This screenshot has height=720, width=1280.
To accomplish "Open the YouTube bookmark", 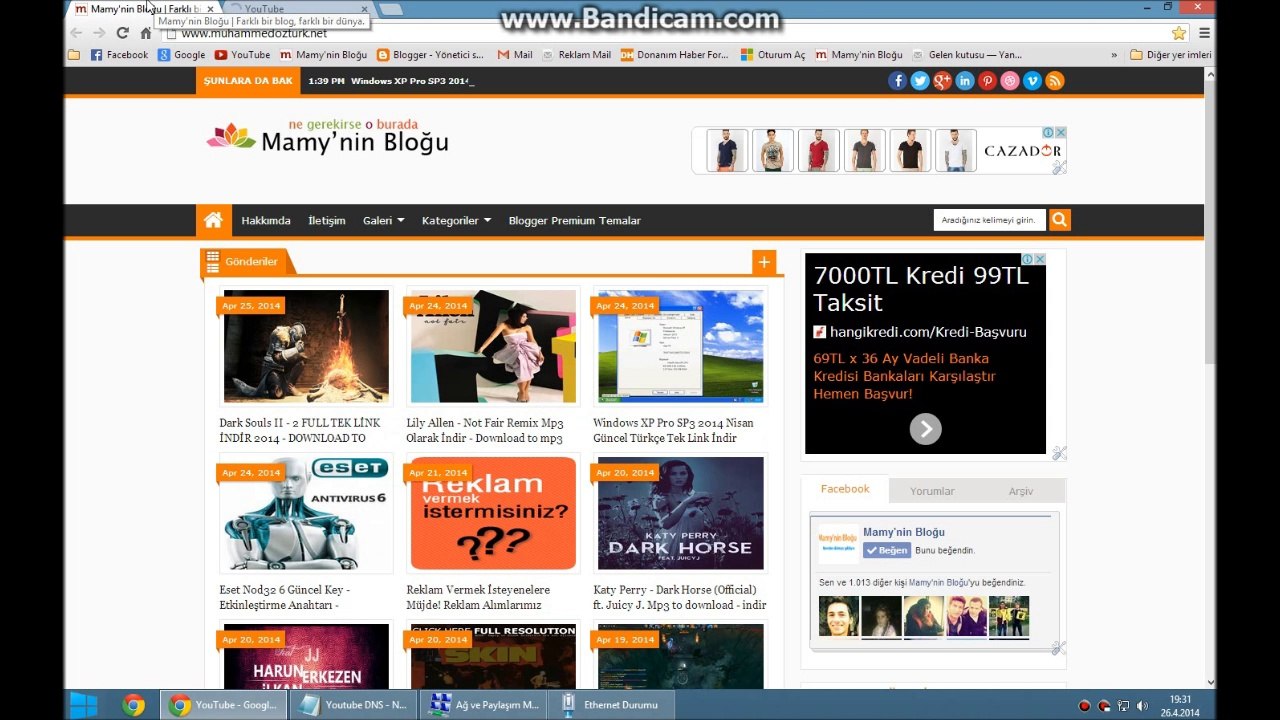I will [x=242, y=55].
